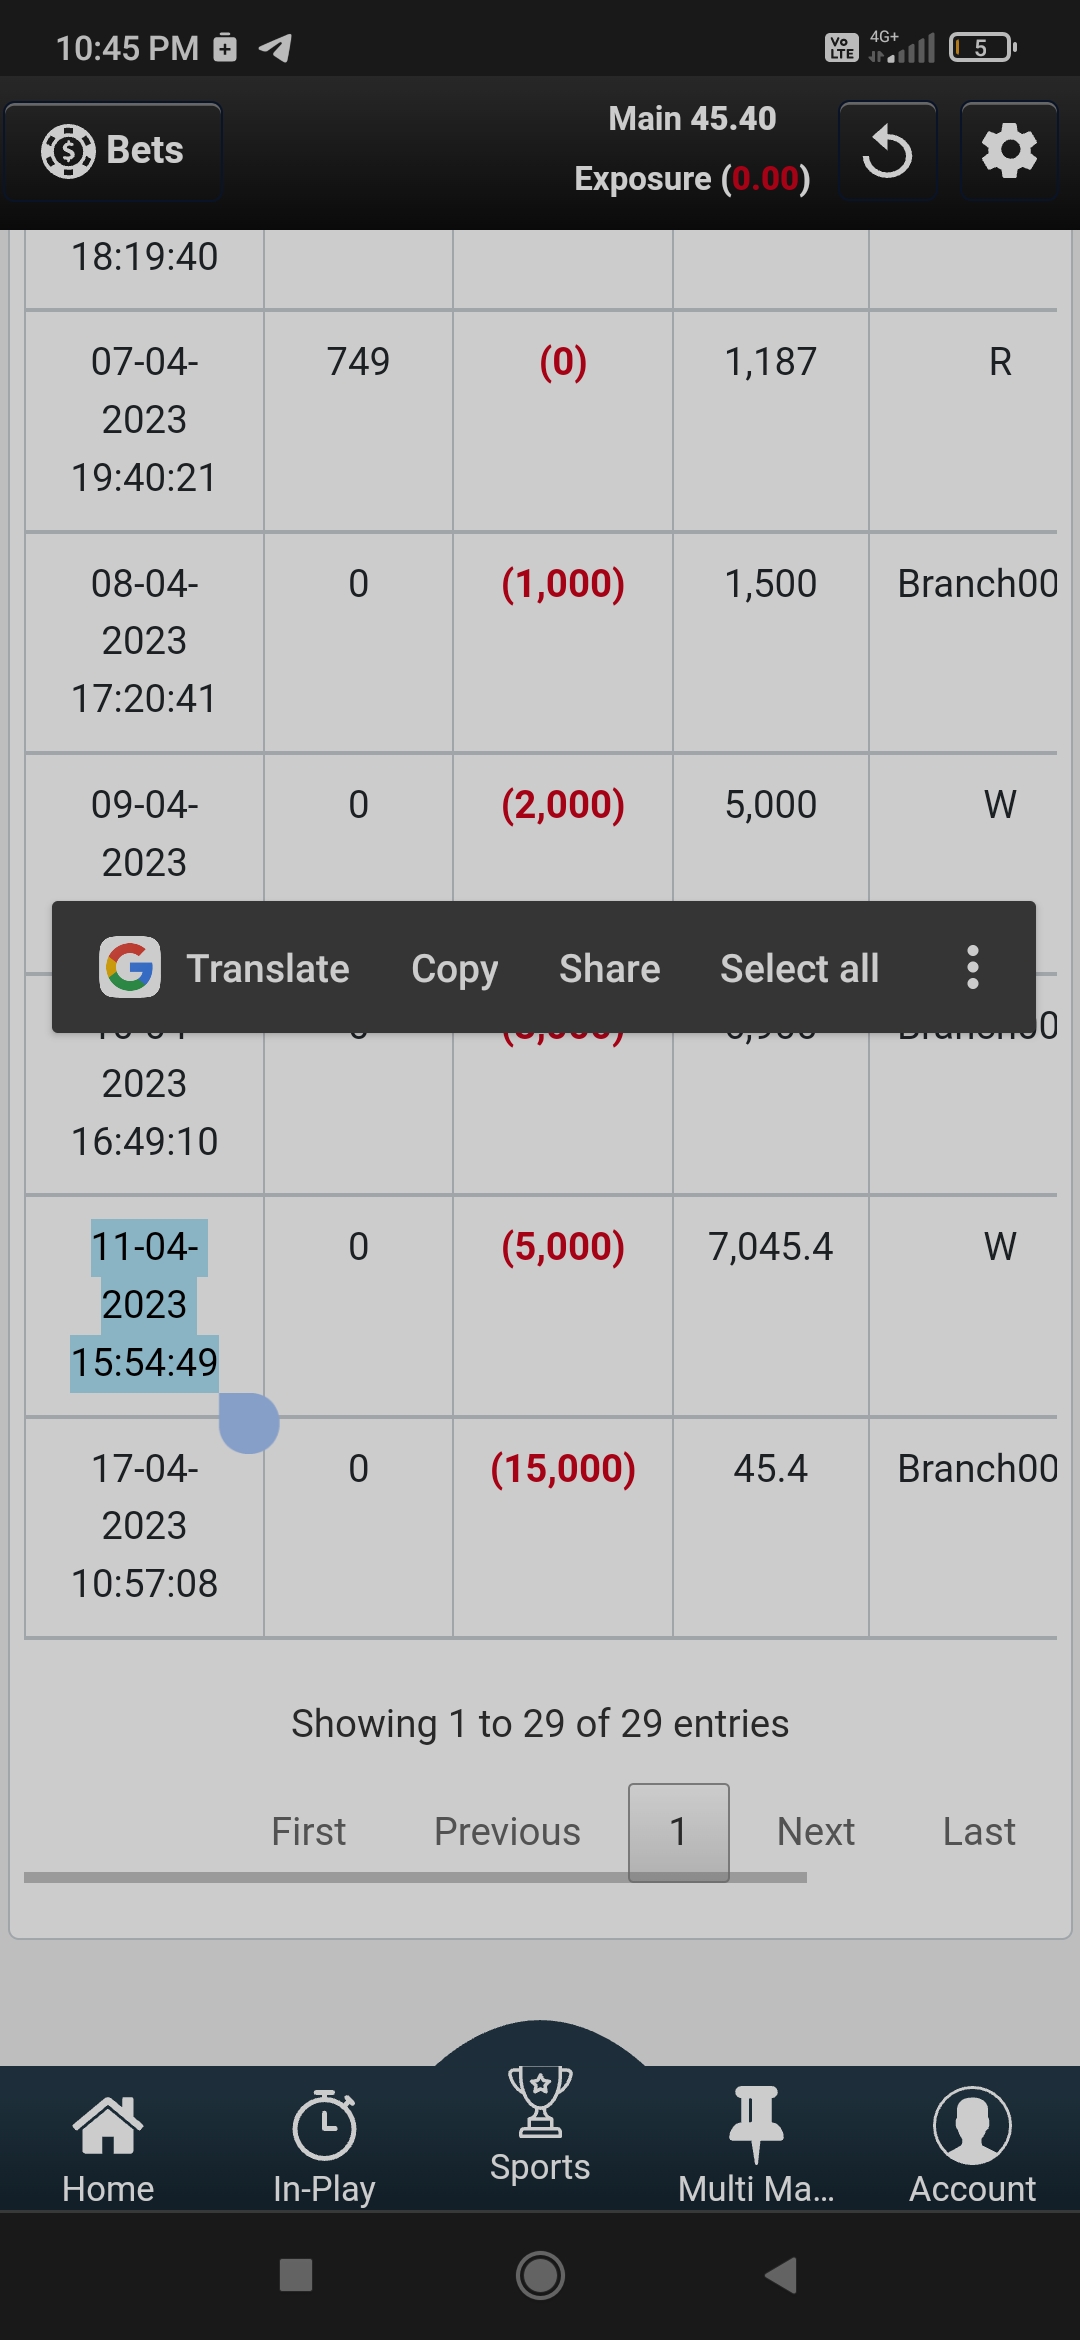The width and height of the screenshot is (1080, 2340).
Task: Select page number 1
Action: 678,1832
